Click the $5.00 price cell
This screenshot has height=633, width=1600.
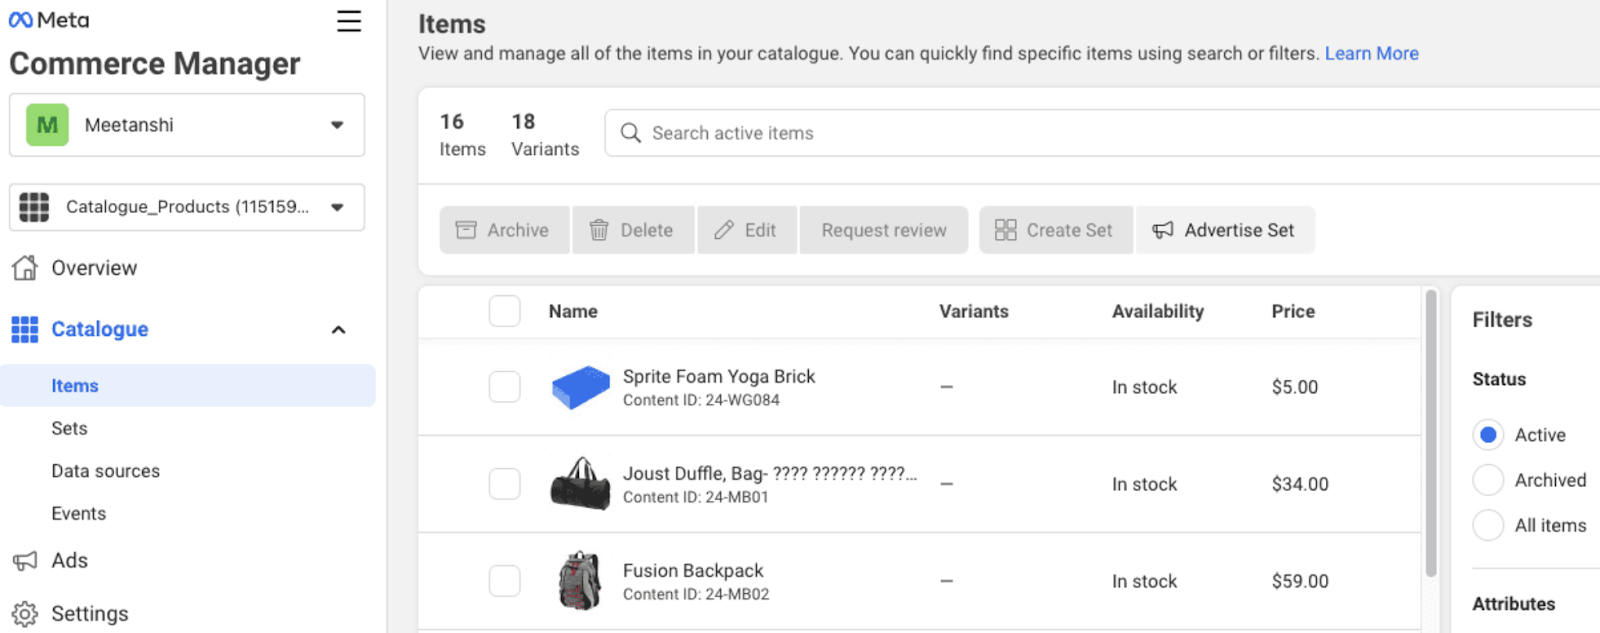tap(1295, 387)
